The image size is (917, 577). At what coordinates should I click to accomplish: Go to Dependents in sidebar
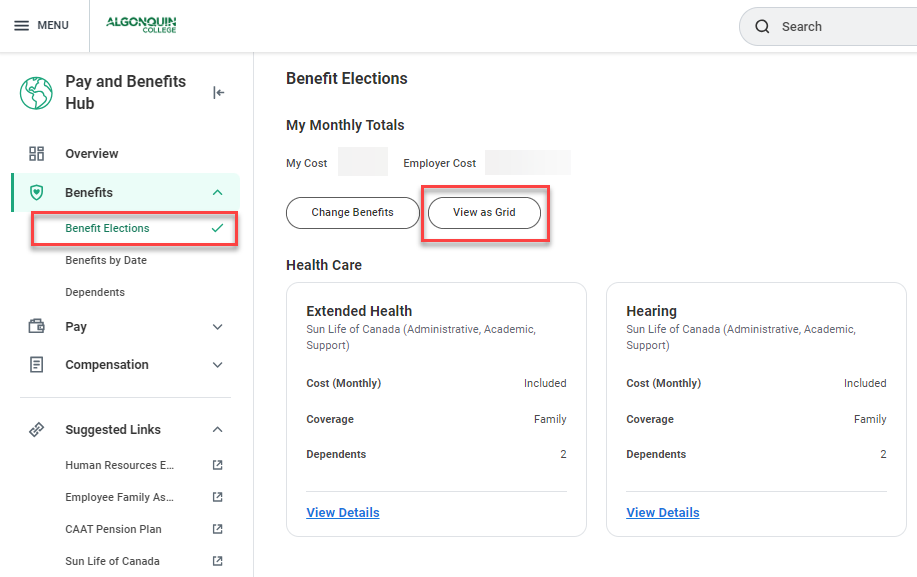pyautogui.click(x=95, y=292)
